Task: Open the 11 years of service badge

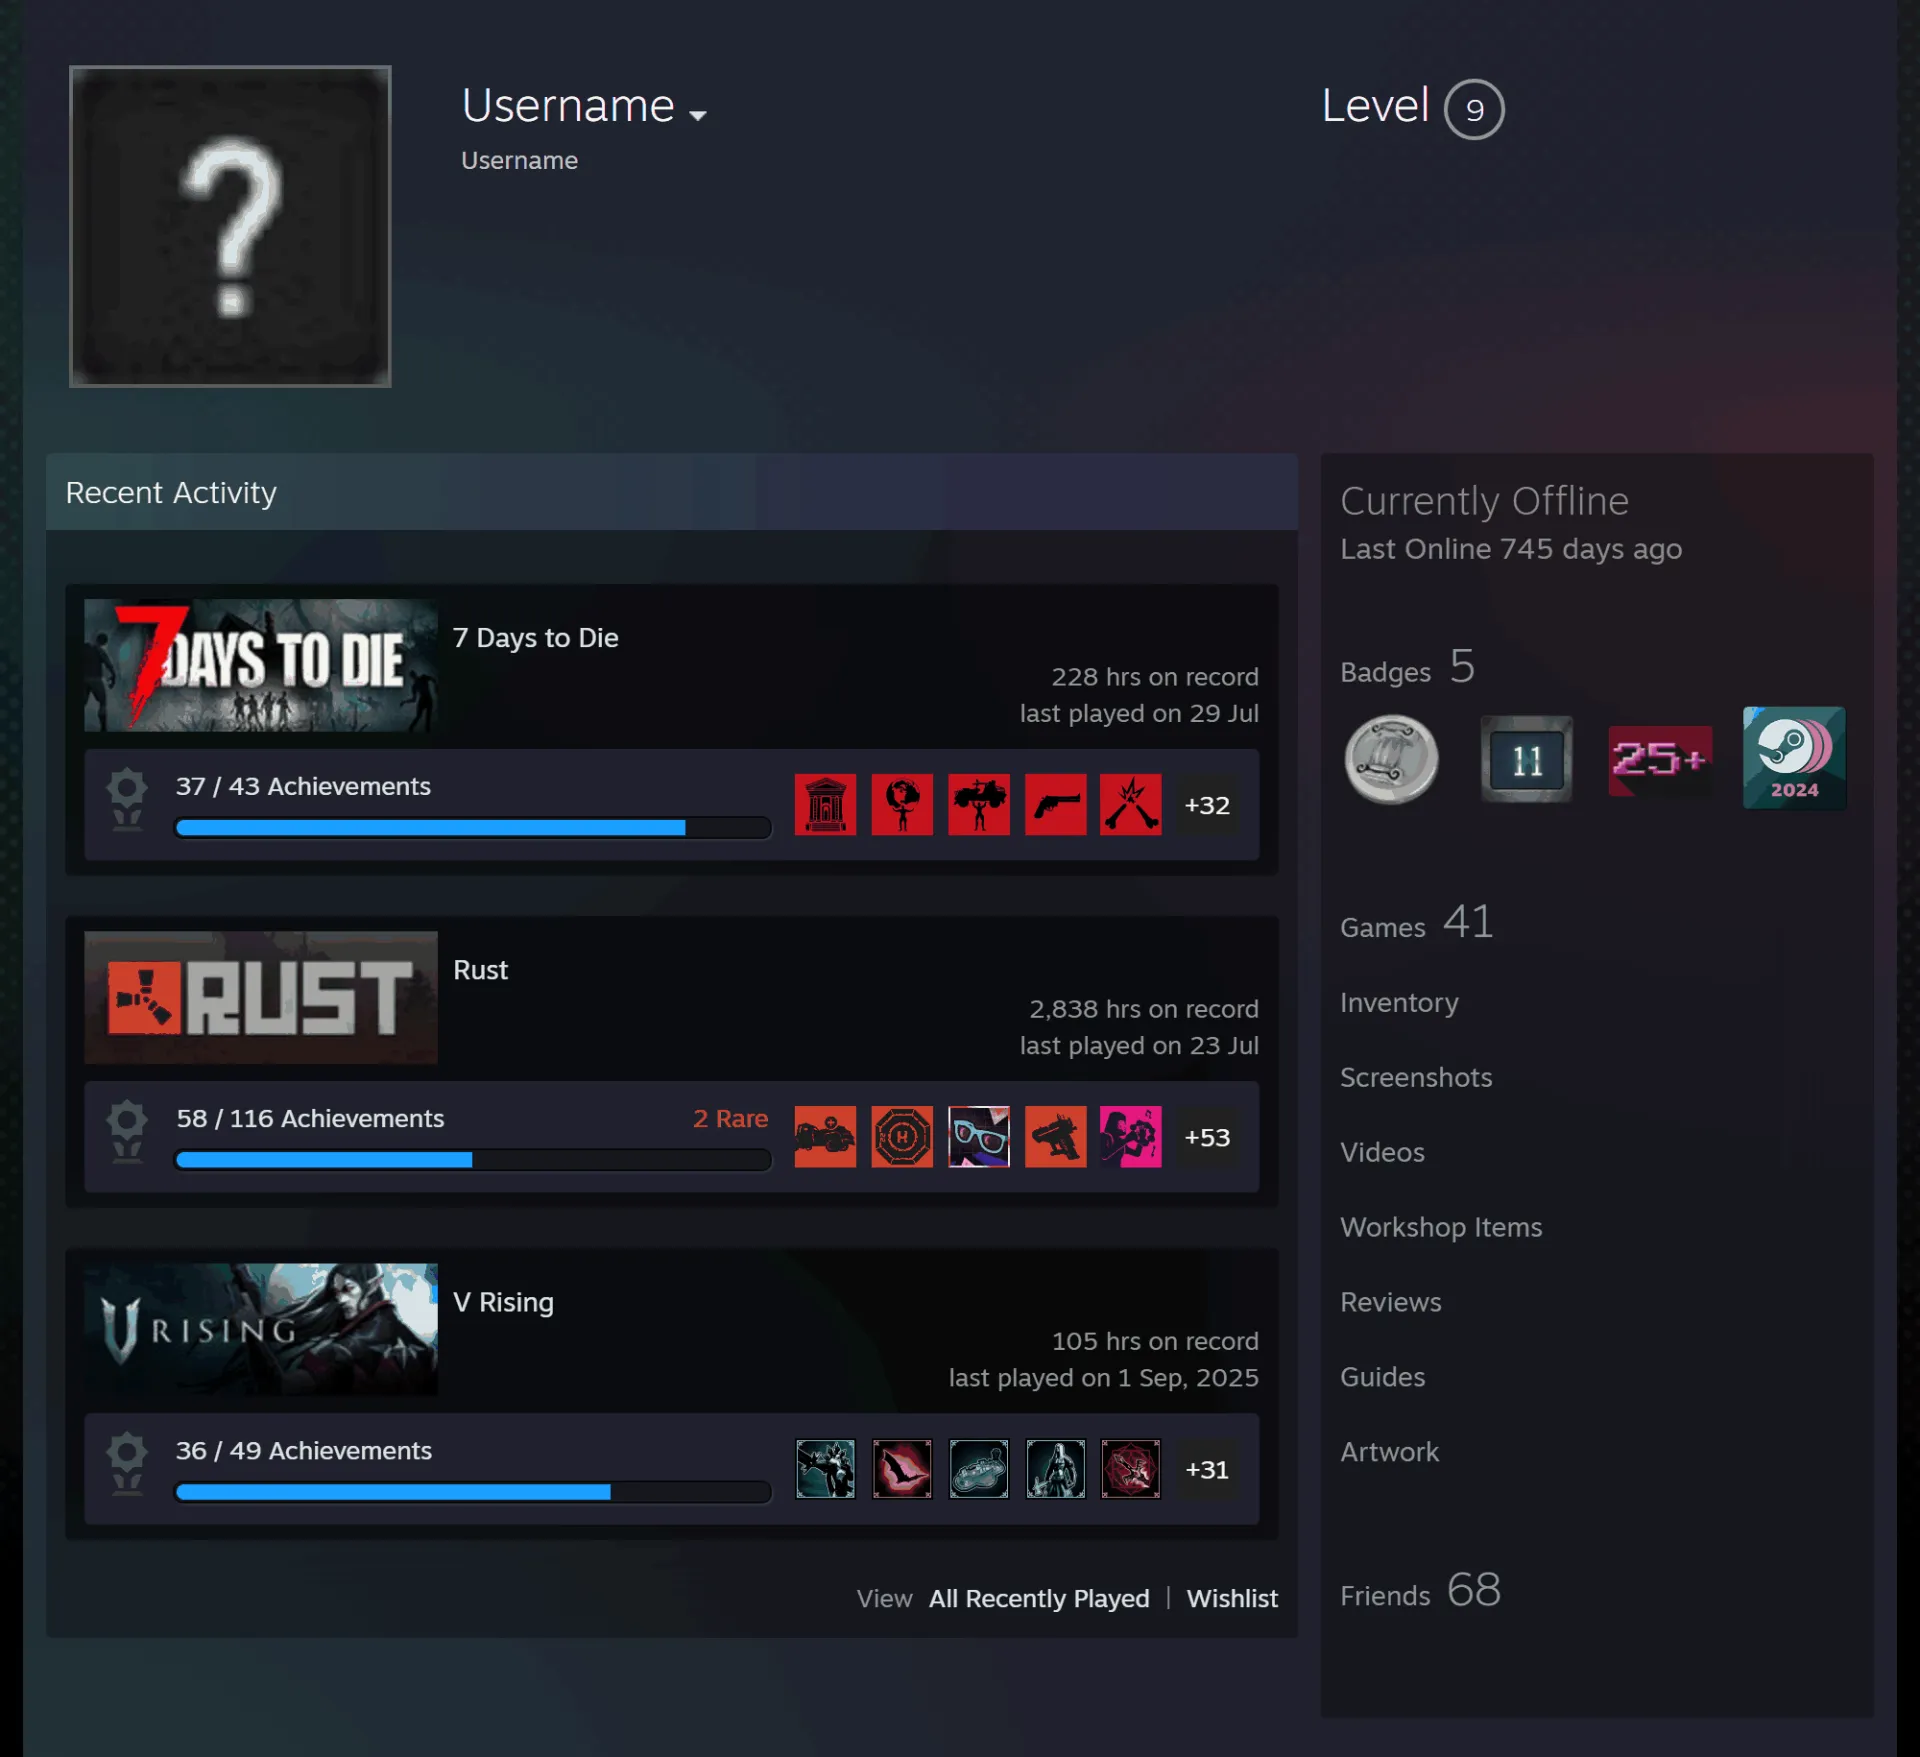Action: click(x=1526, y=759)
